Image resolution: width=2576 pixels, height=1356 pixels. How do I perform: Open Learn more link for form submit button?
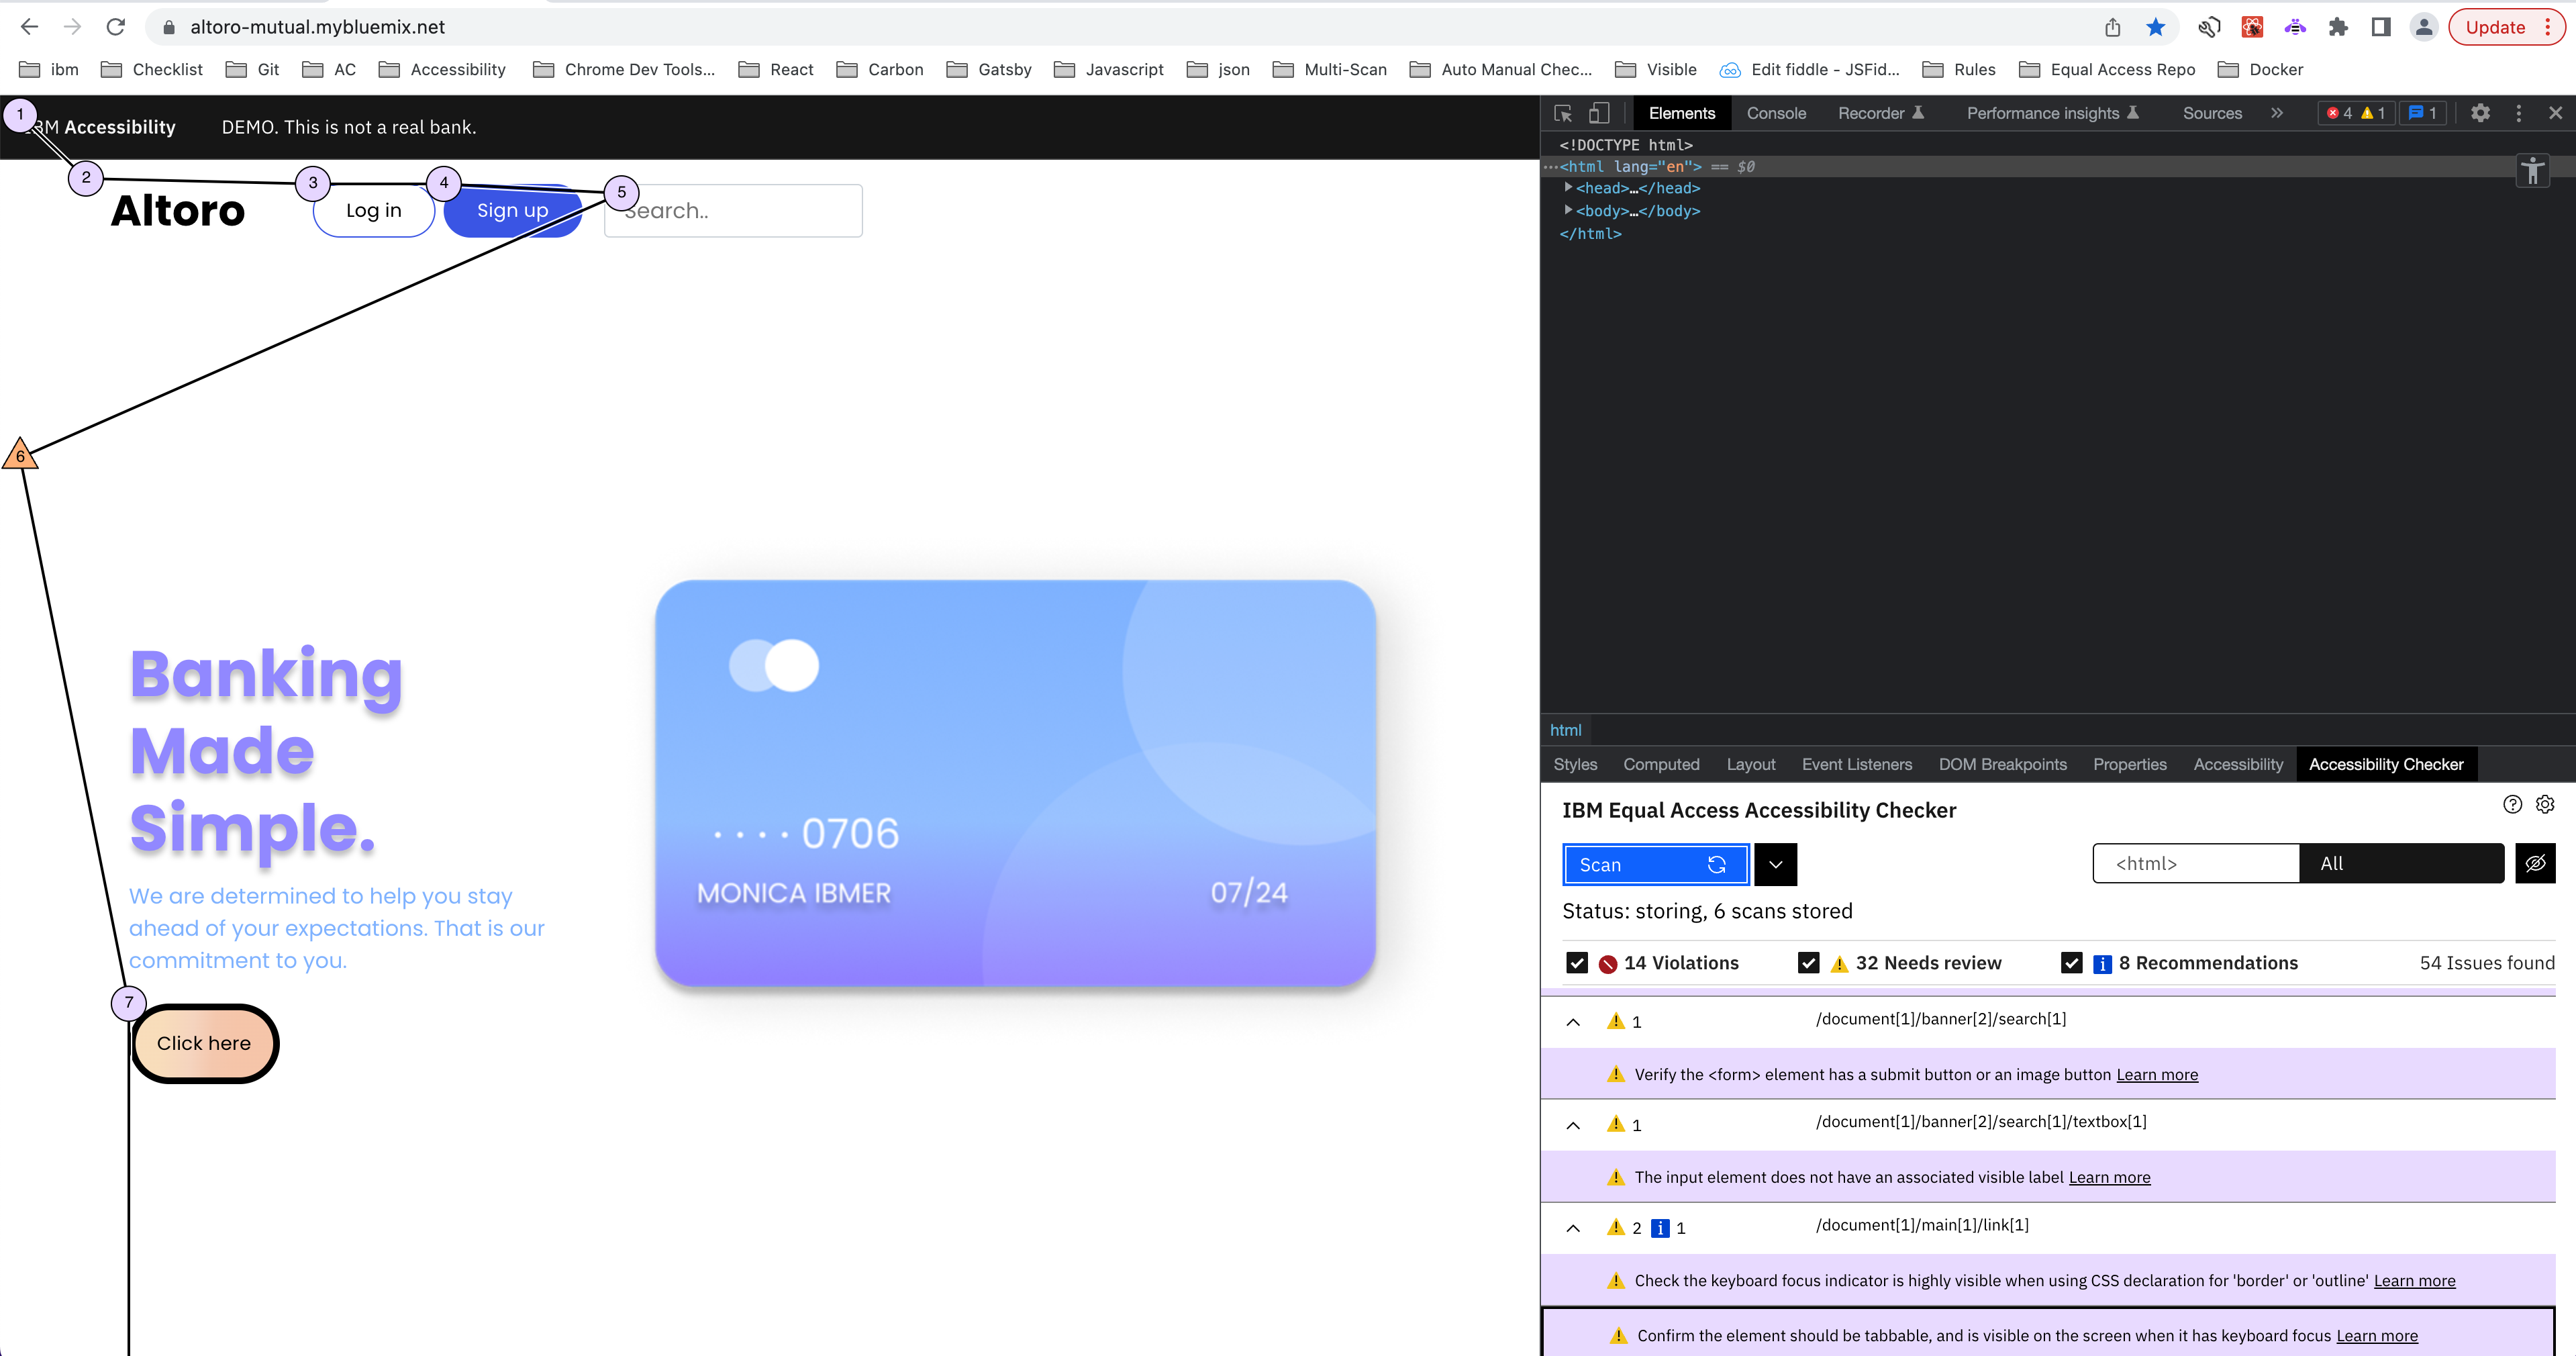(2157, 1074)
